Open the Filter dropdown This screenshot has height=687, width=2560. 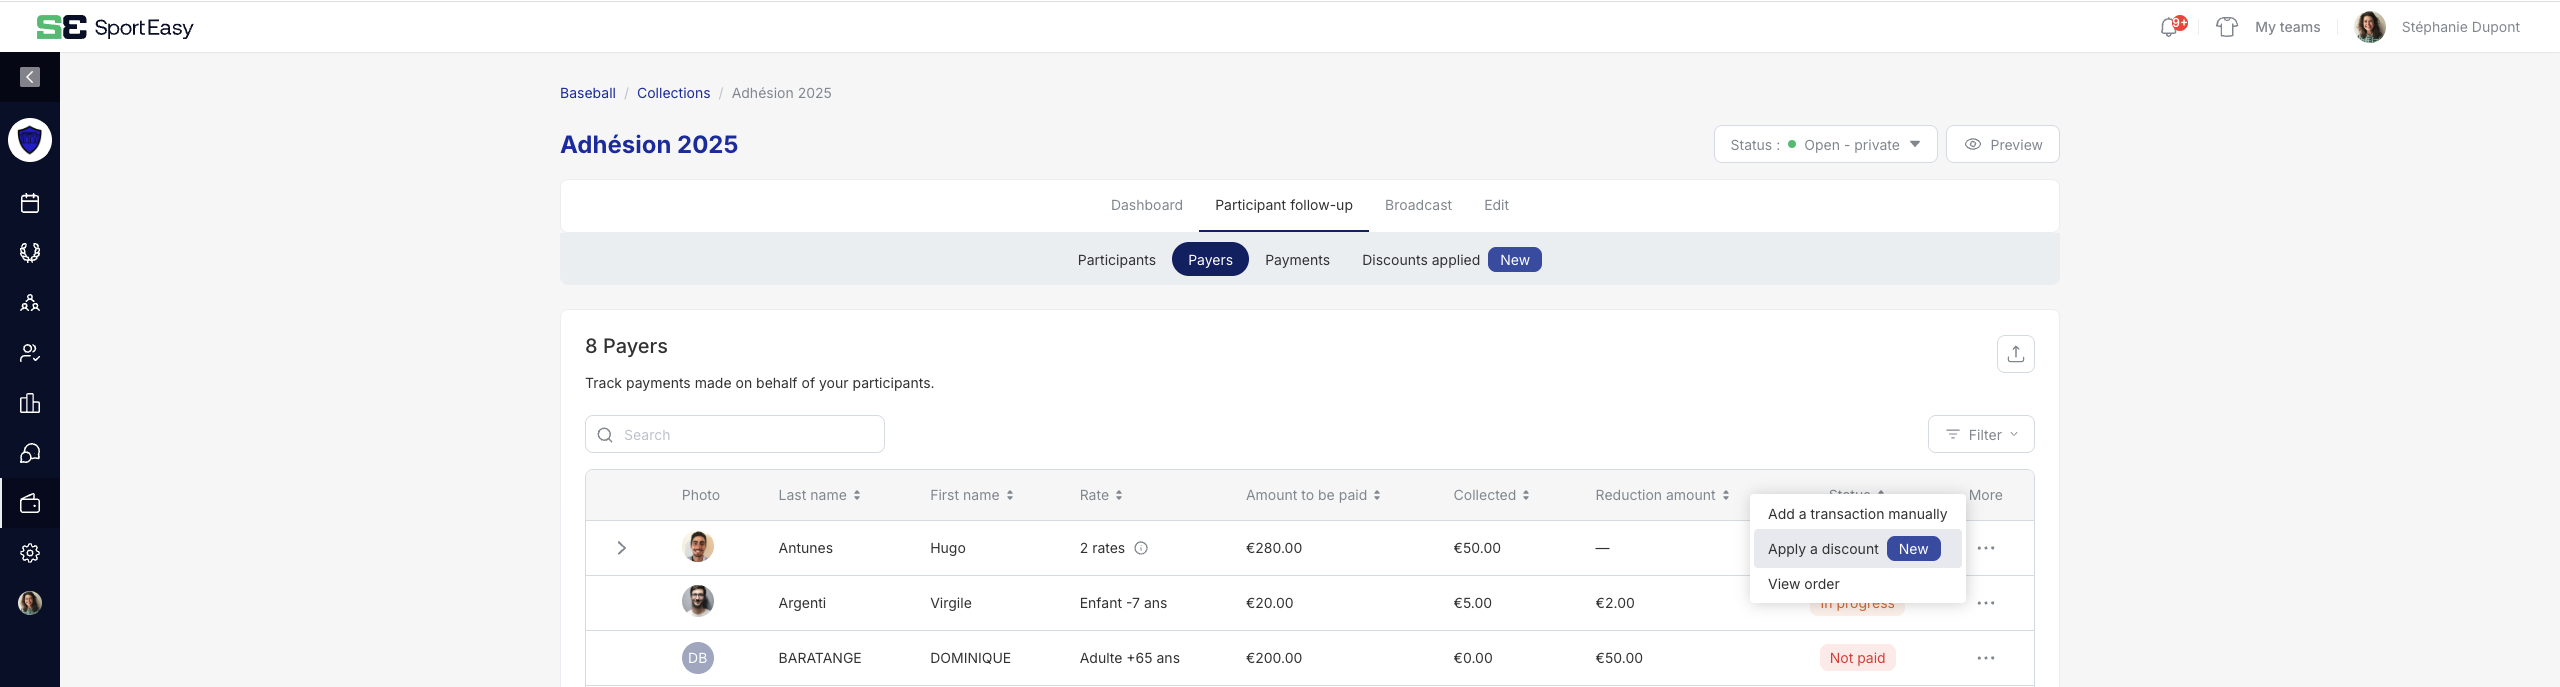click(x=1980, y=435)
